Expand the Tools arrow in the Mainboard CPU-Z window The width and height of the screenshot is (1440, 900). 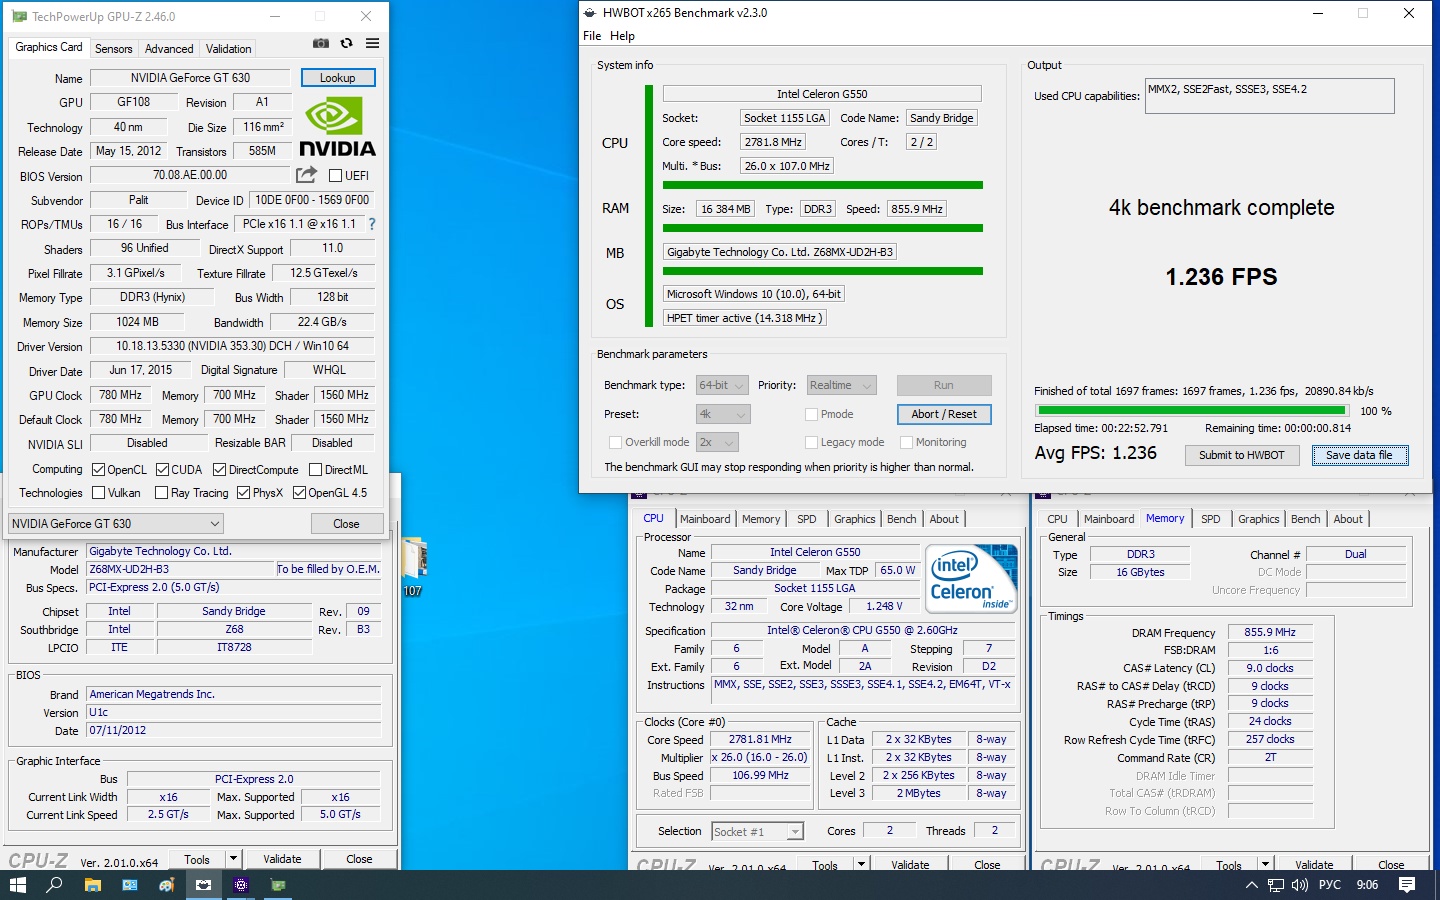(233, 858)
